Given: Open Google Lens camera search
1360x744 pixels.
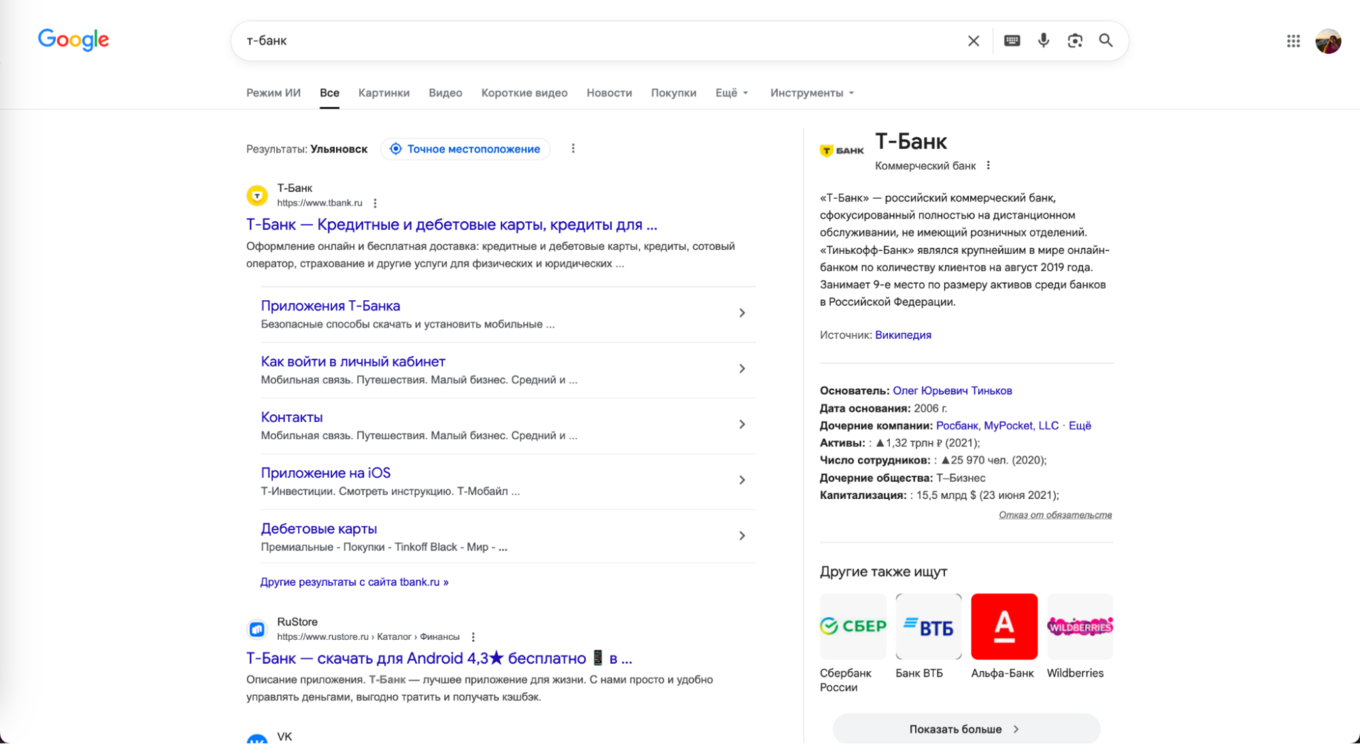Looking at the screenshot, I should 1075,40.
